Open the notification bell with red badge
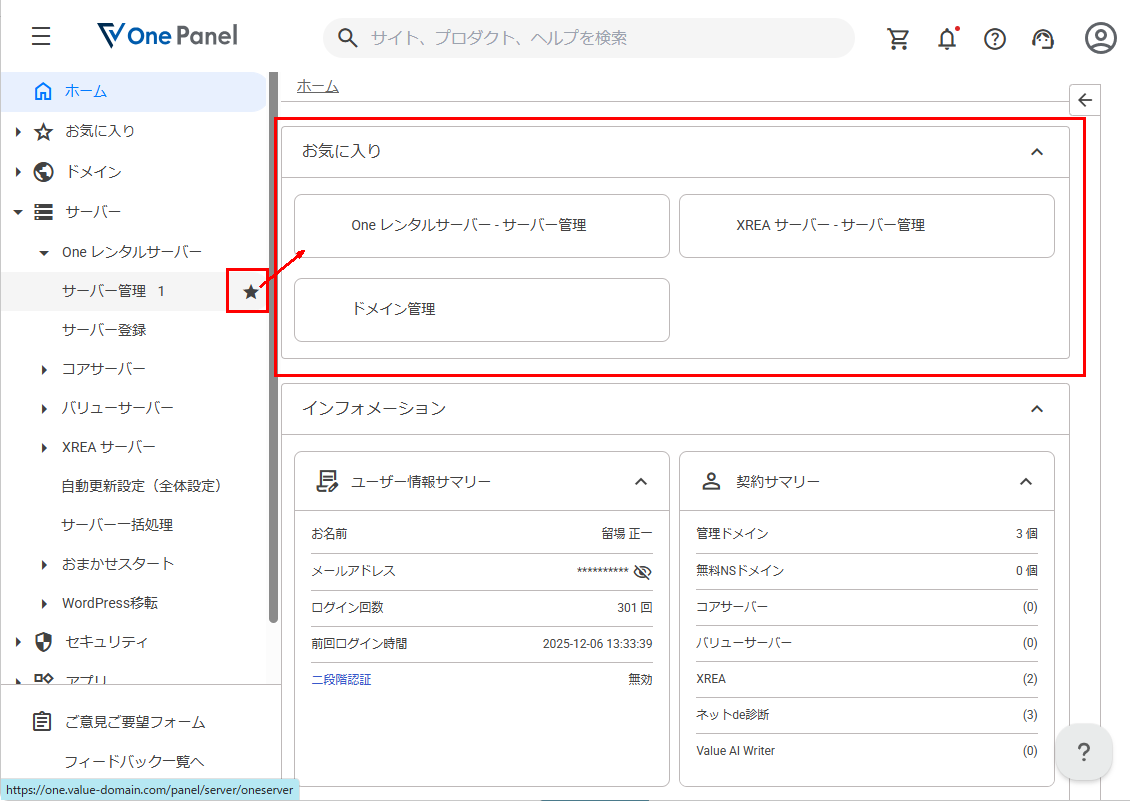1130x801 pixels. point(946,38)
